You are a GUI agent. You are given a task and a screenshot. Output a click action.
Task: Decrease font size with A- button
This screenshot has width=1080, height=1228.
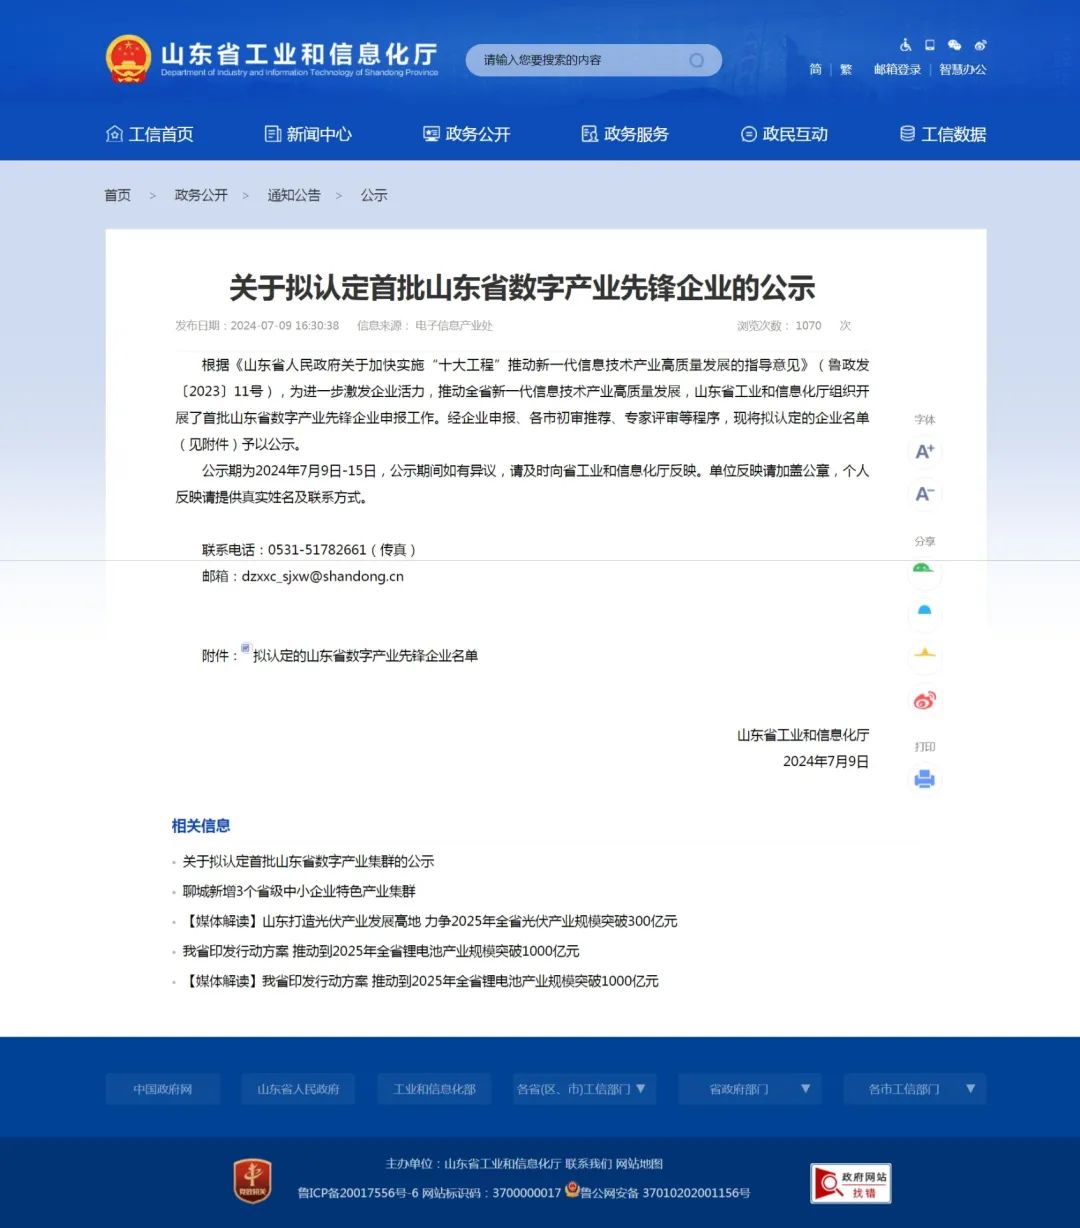[925, 493]
